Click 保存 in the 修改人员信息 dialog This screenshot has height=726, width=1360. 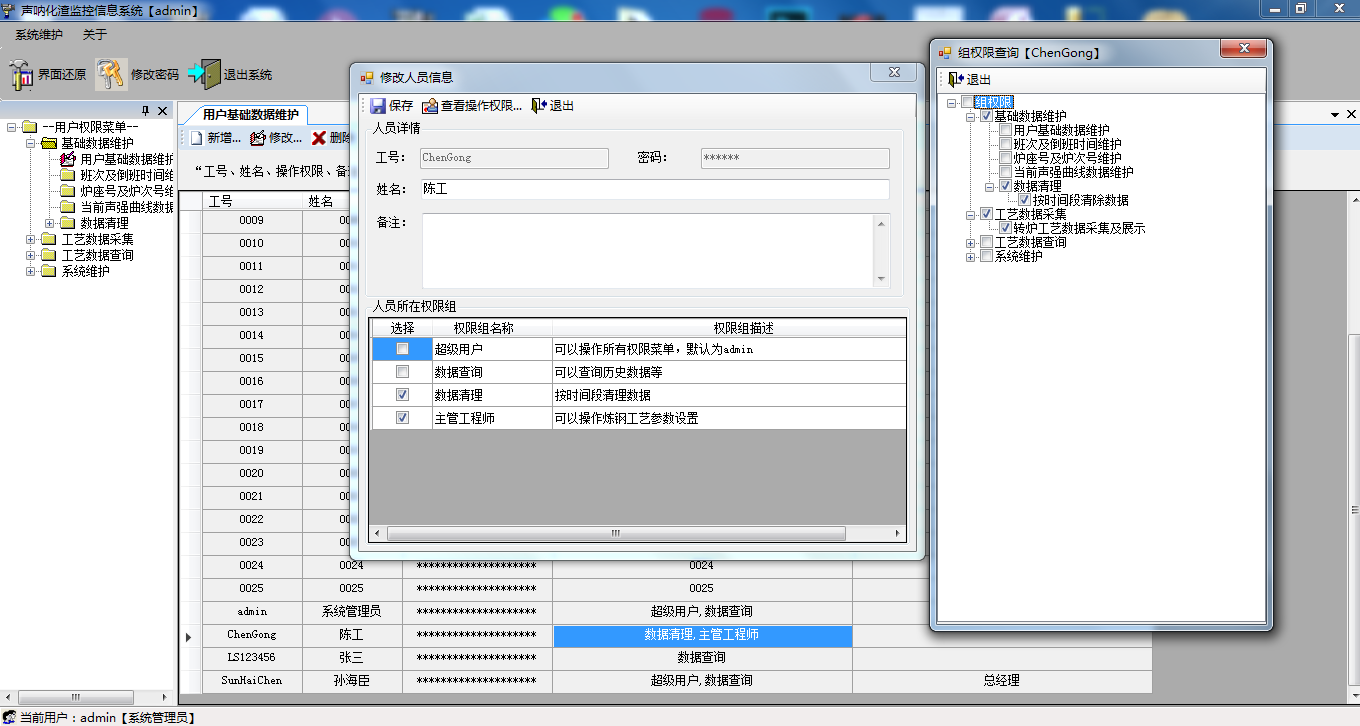click(x=391, y=106)
